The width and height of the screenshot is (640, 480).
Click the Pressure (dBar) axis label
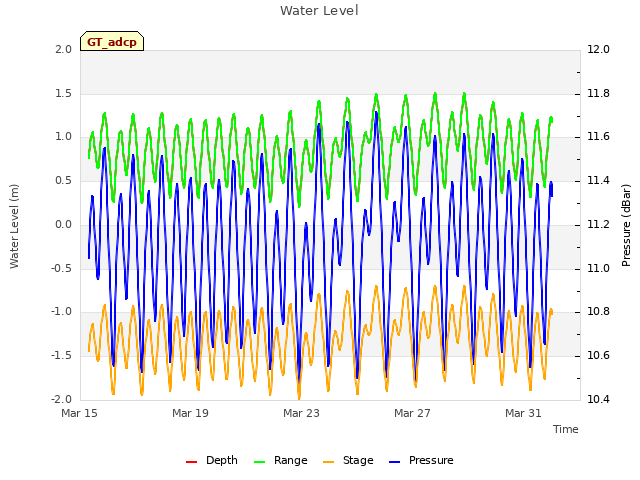pos(626,225)
